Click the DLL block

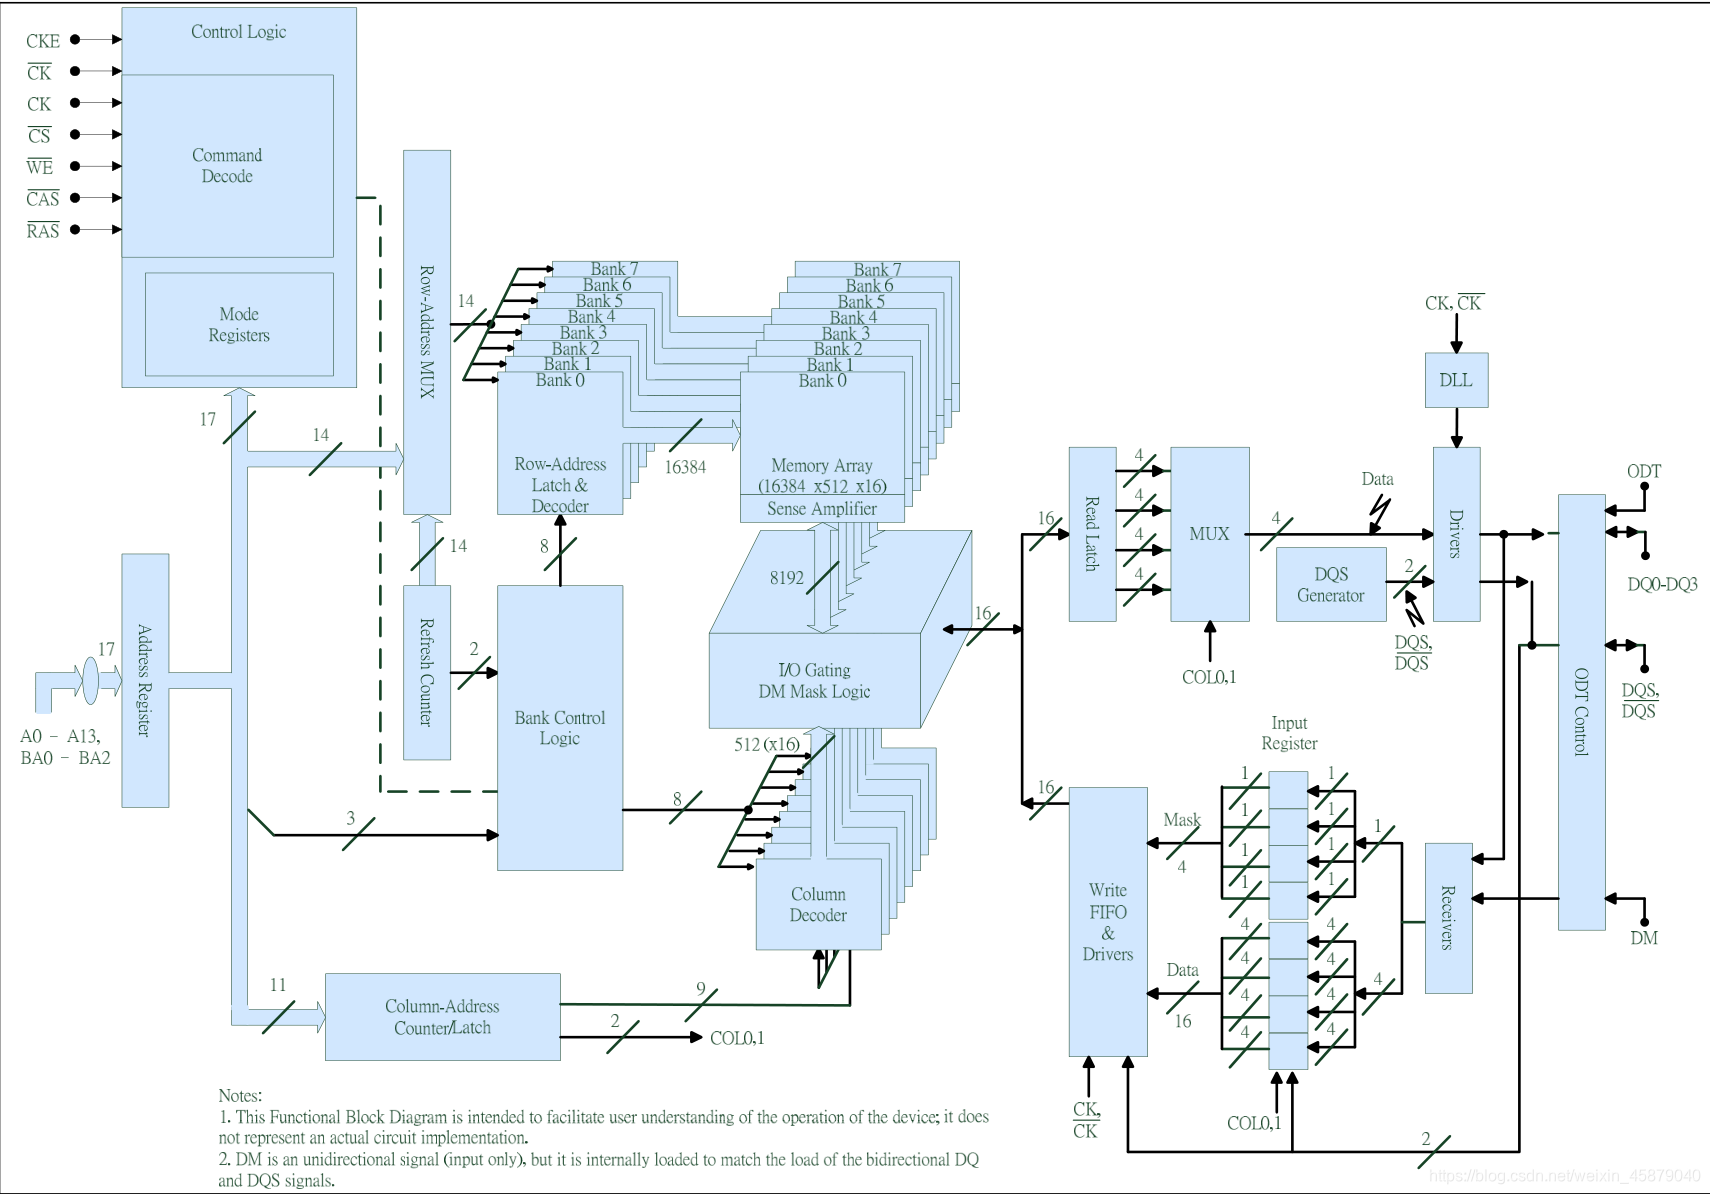point(1456,380)
